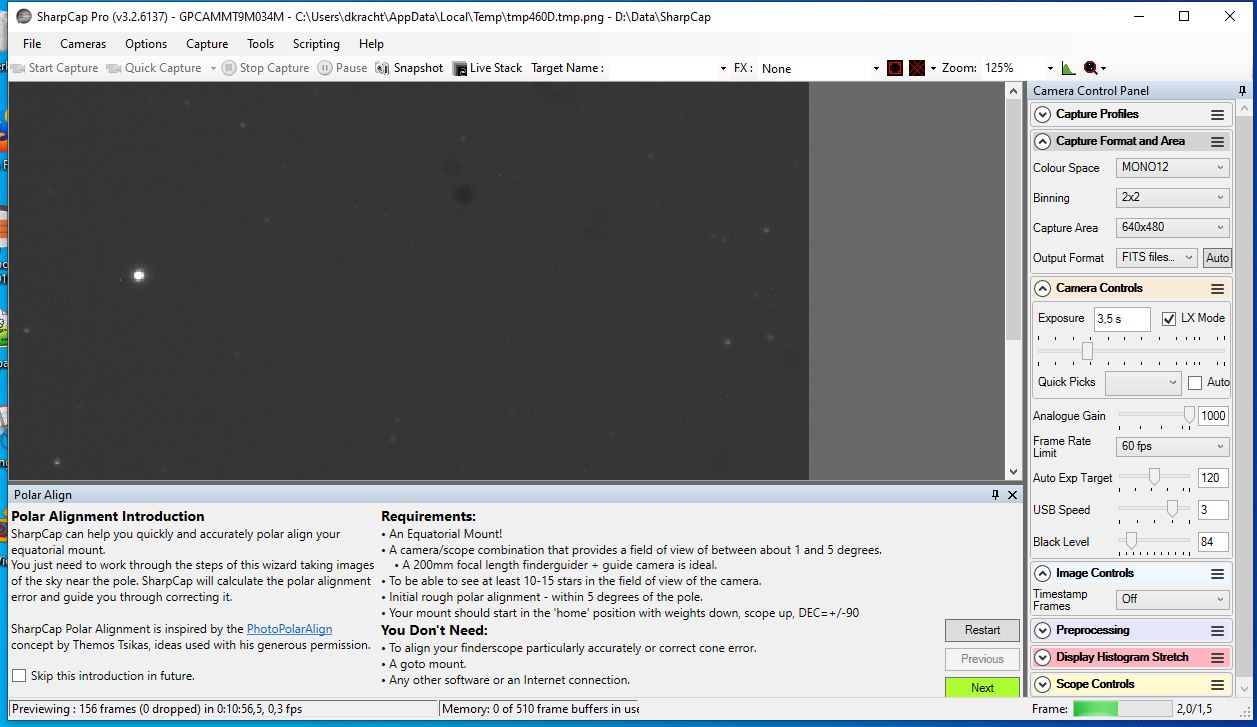This screenshot has height=727, width=1257.
Task: Open the PhotoPolarAlign link
Action: [x=289, y=629]
